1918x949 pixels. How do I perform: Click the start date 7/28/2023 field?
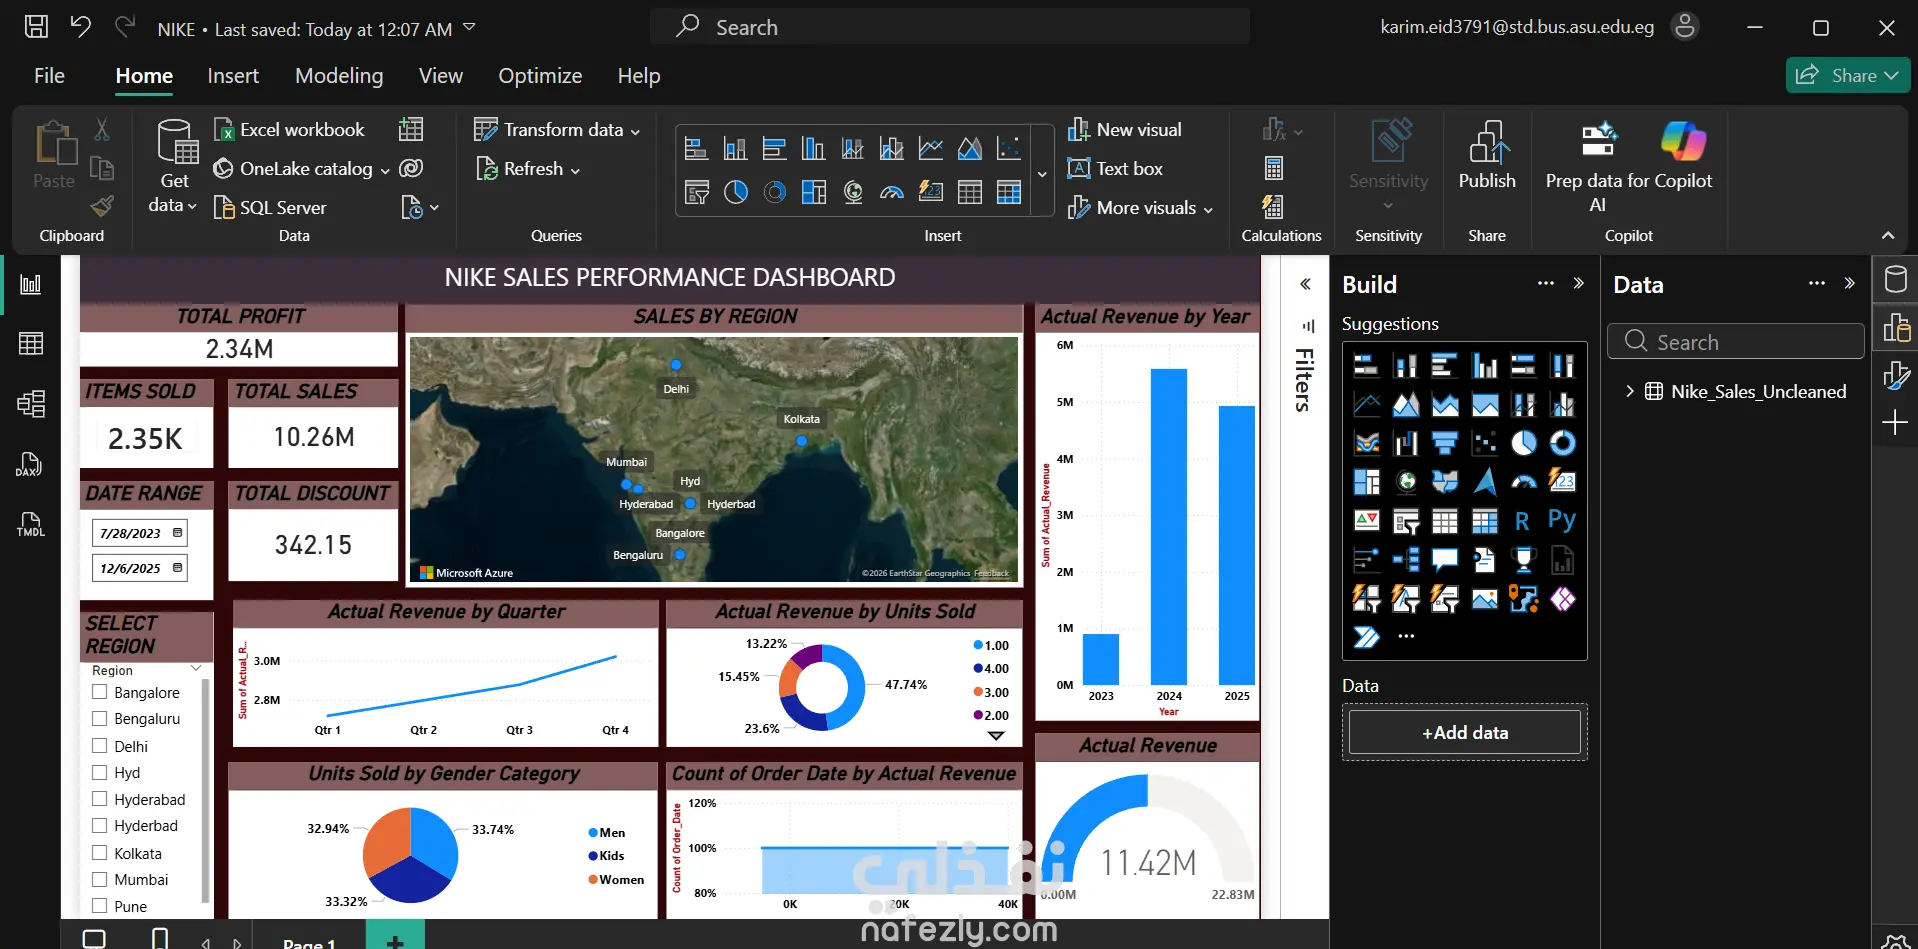[x=140, y=533]
